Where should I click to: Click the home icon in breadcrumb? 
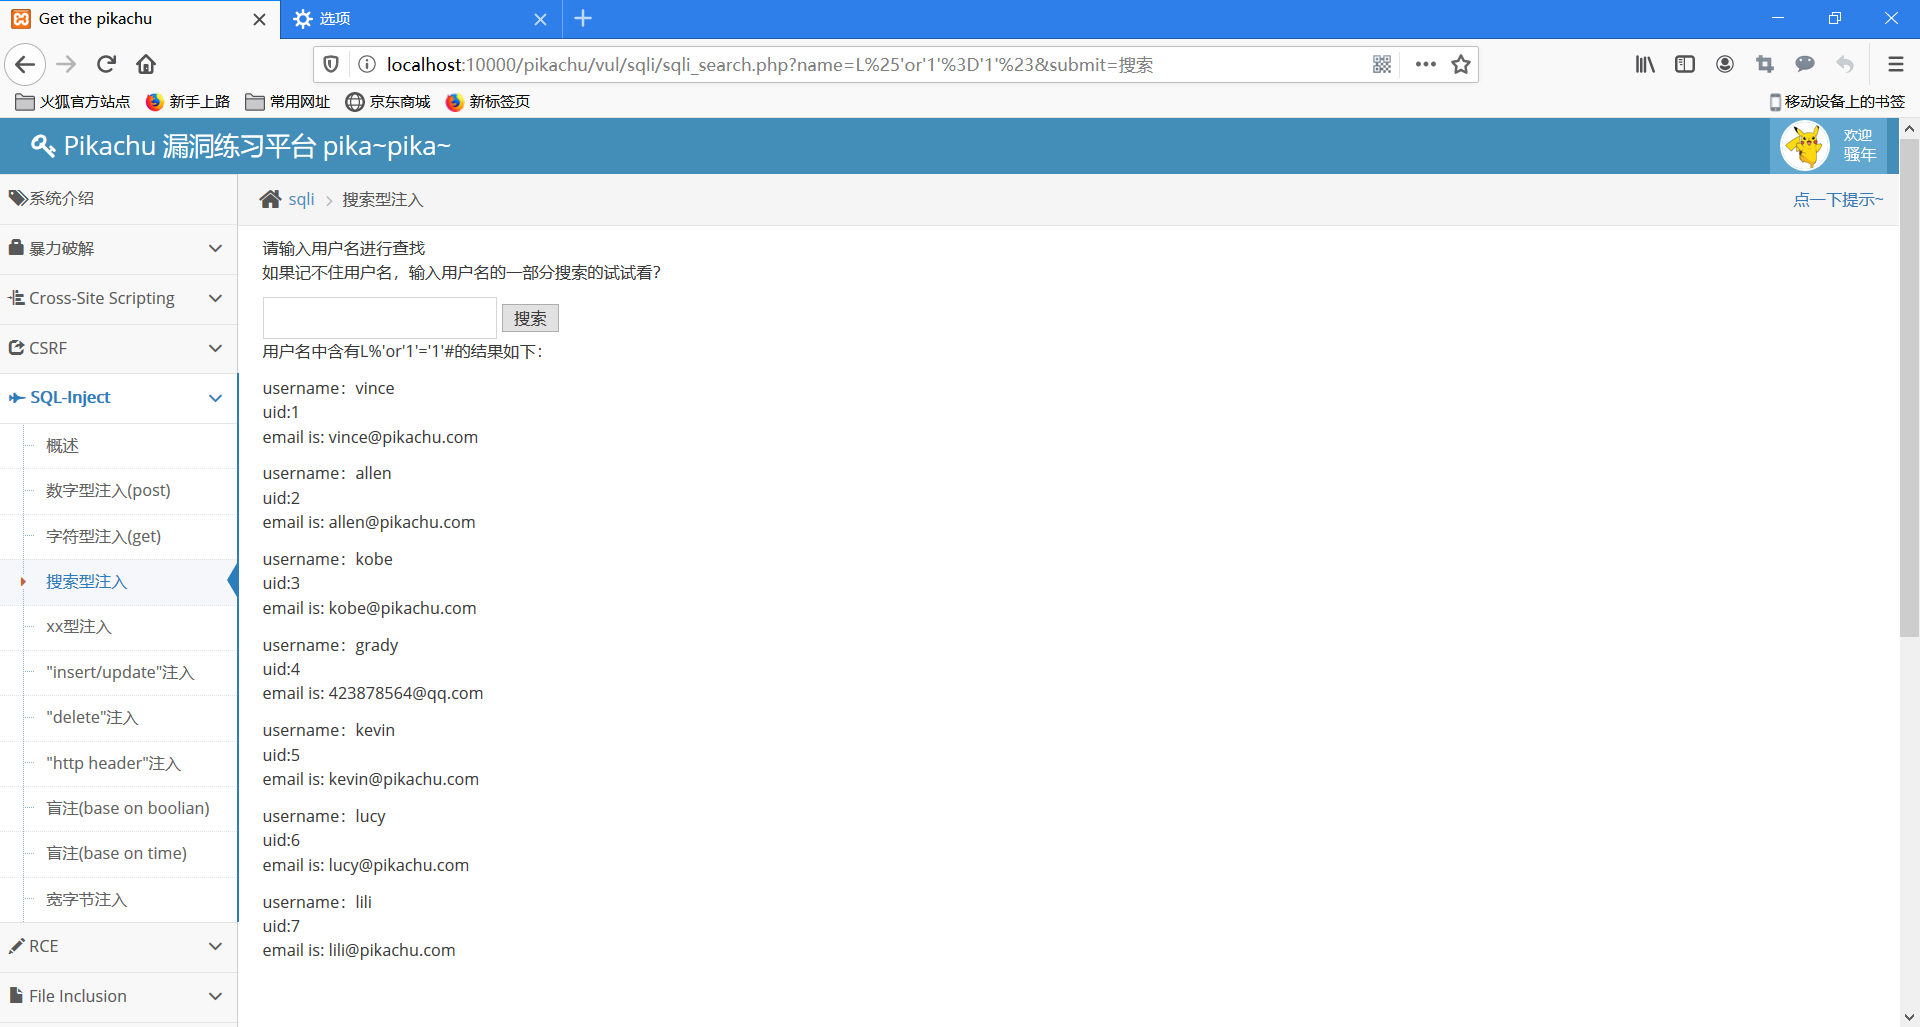(270, 199)
